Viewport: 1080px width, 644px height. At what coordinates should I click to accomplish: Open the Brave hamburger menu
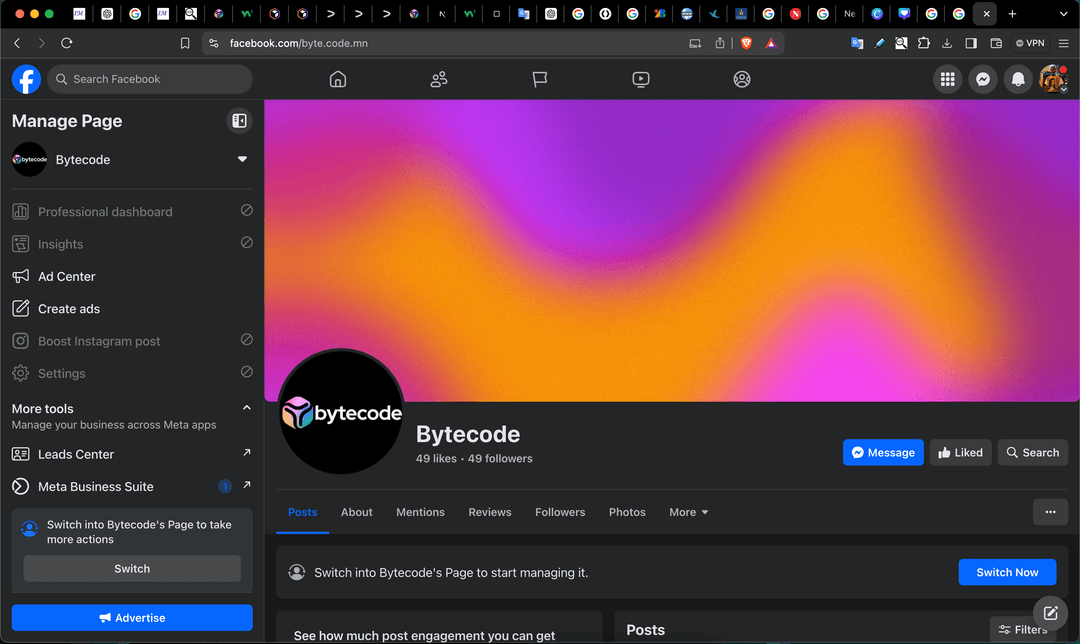1063,43
